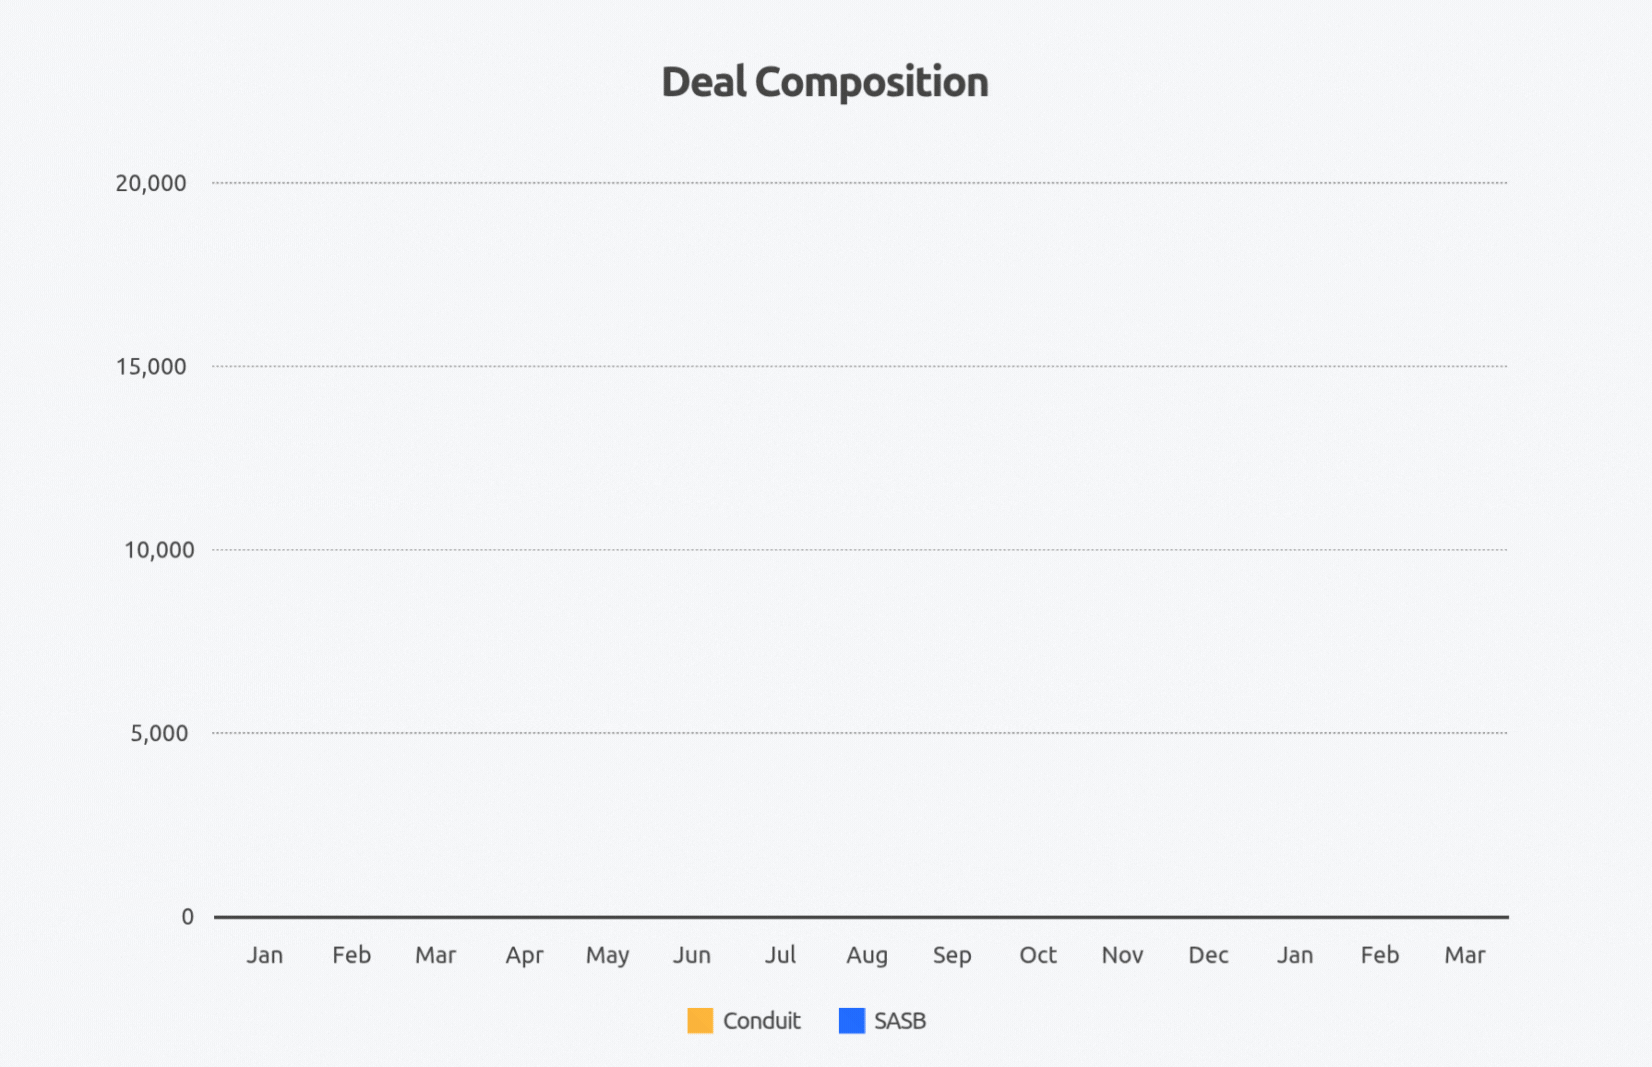Select the Jul x-axis label
The height and width of the screenshot is (1067, 1652).
[x=780, y=956]
